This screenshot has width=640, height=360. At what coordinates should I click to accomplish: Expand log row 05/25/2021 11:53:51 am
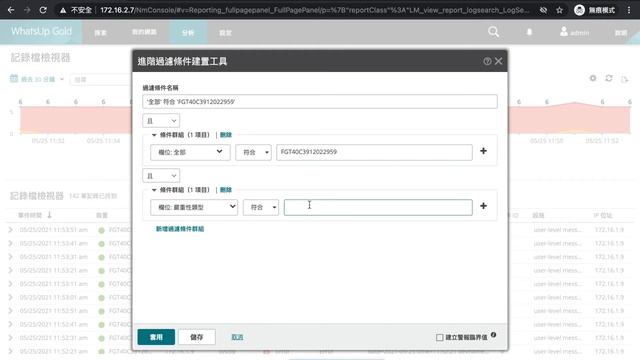[x=11, y=230]
